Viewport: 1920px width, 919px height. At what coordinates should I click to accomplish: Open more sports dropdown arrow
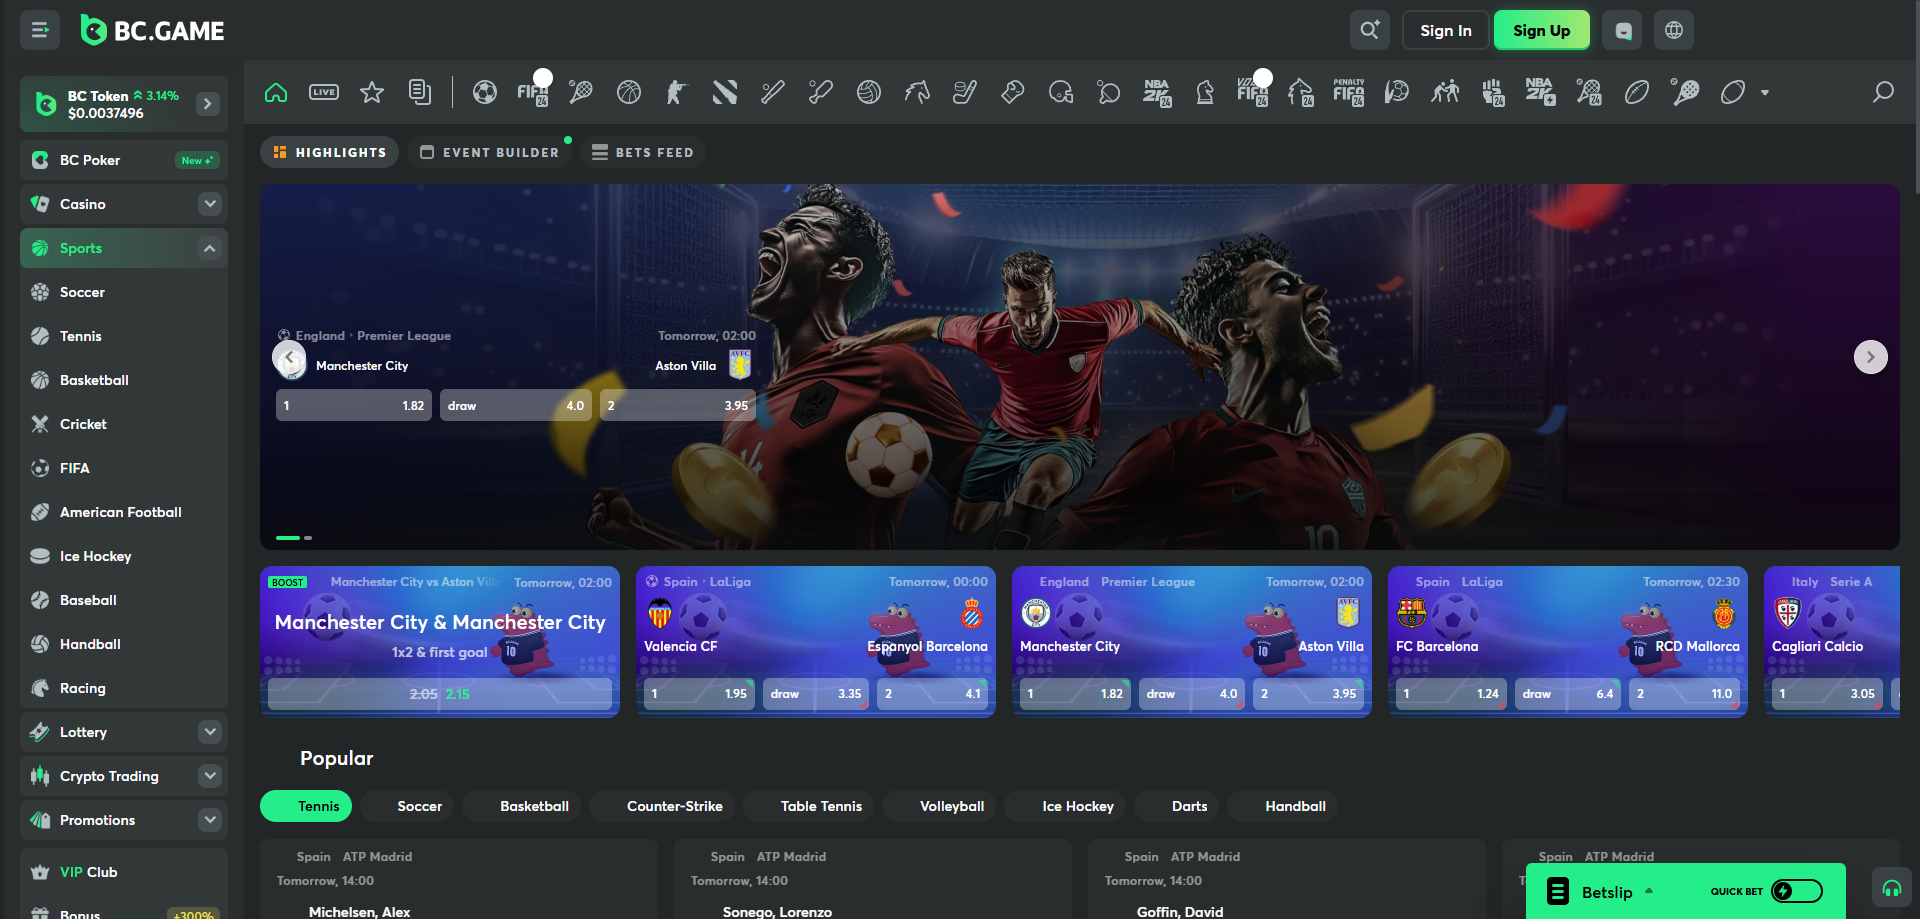point(1765,92)
